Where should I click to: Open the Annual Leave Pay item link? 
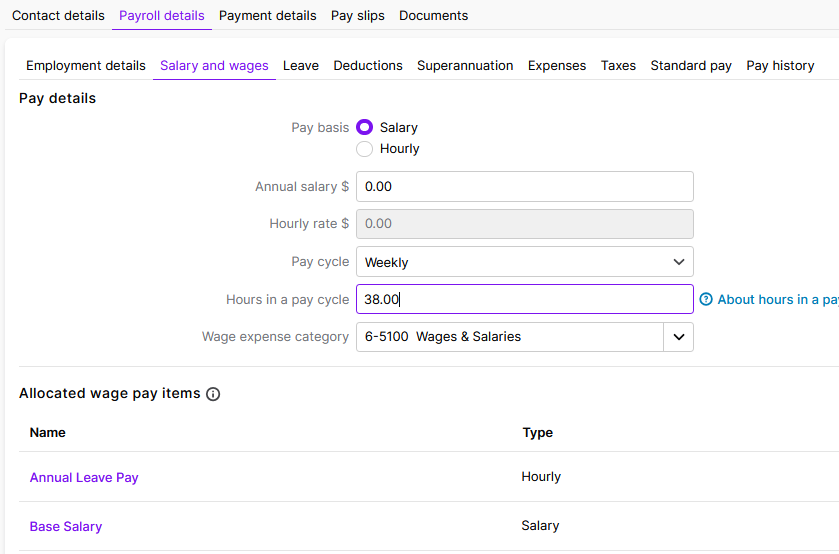[84, 477]
